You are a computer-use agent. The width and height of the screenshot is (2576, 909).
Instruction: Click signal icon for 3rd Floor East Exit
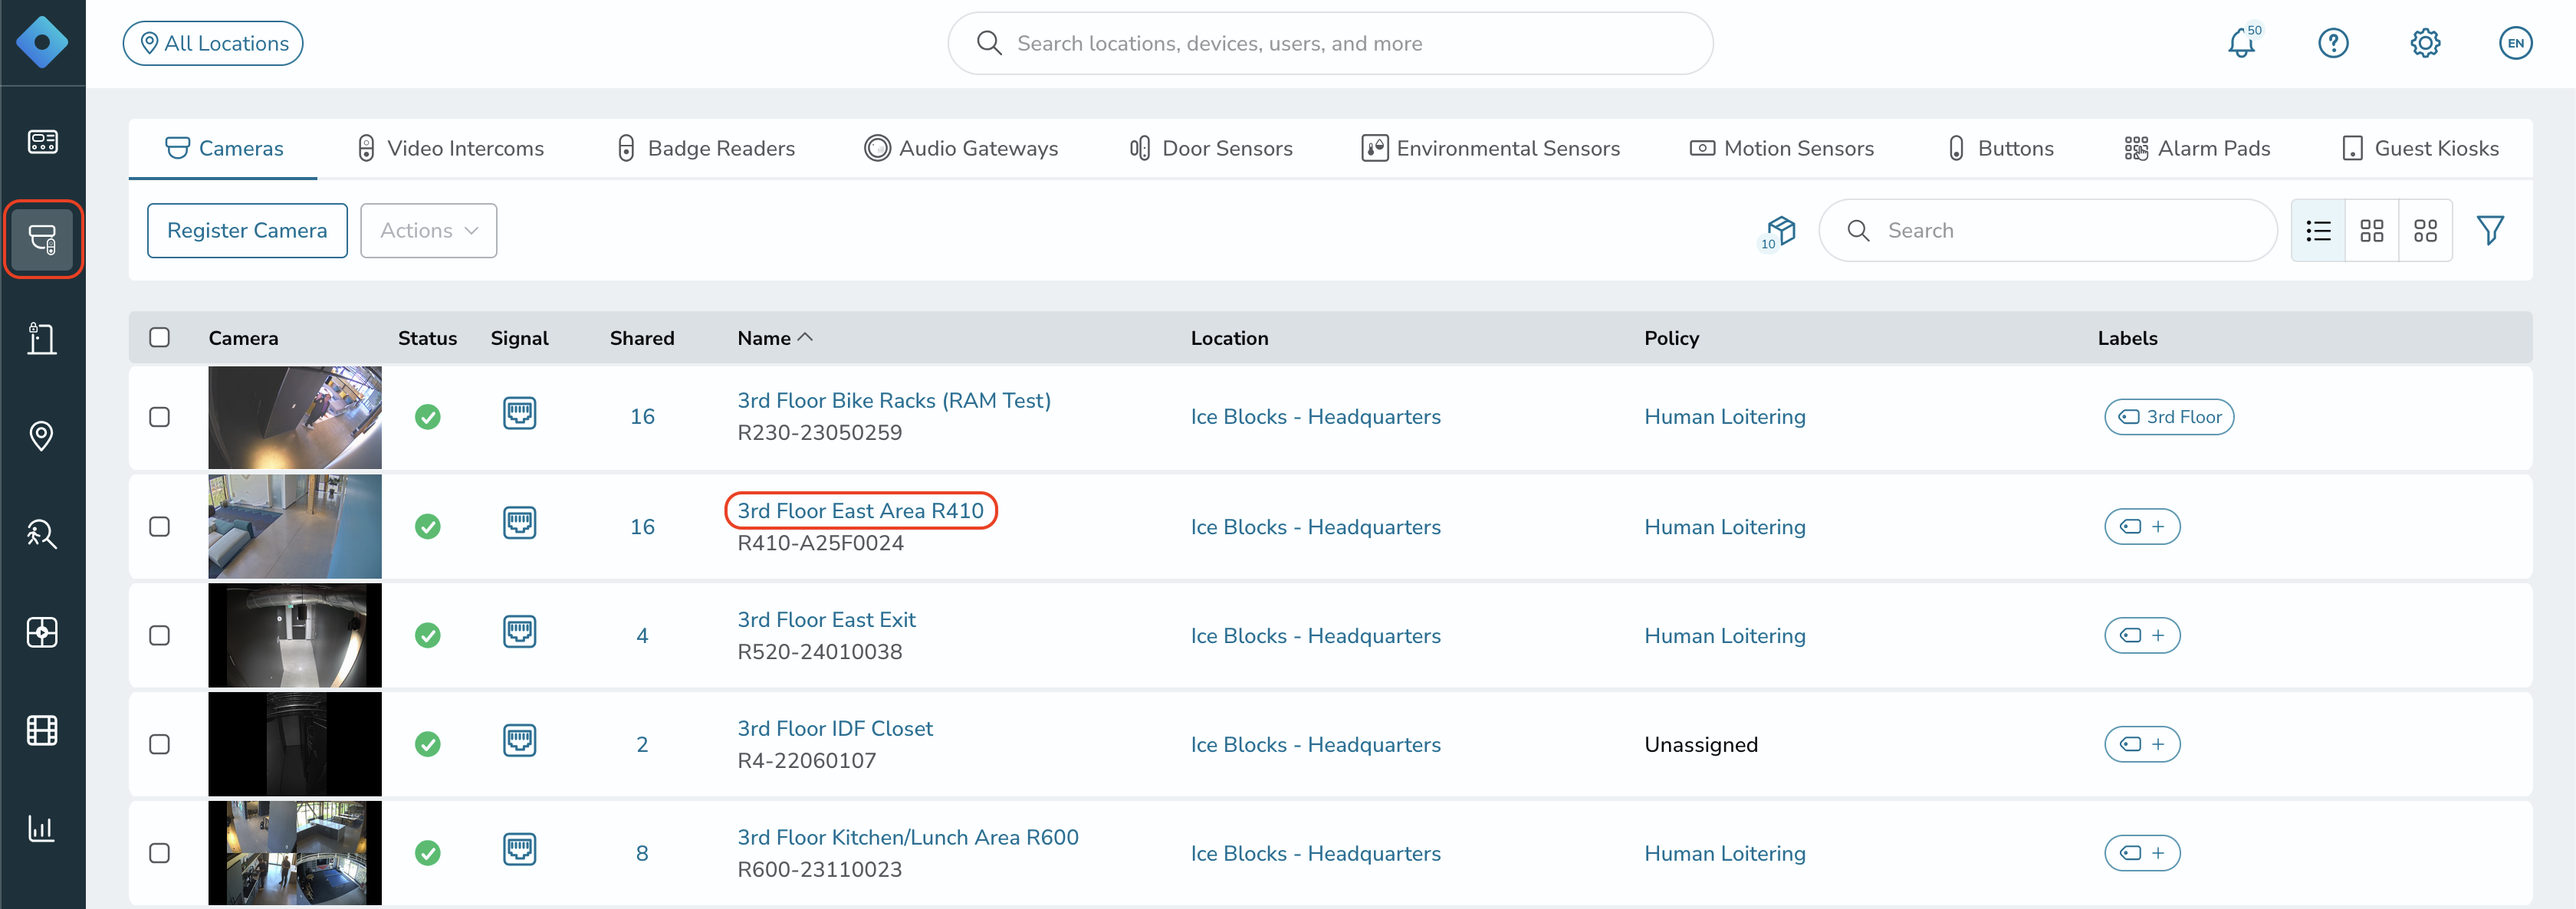tap(520, 632)
